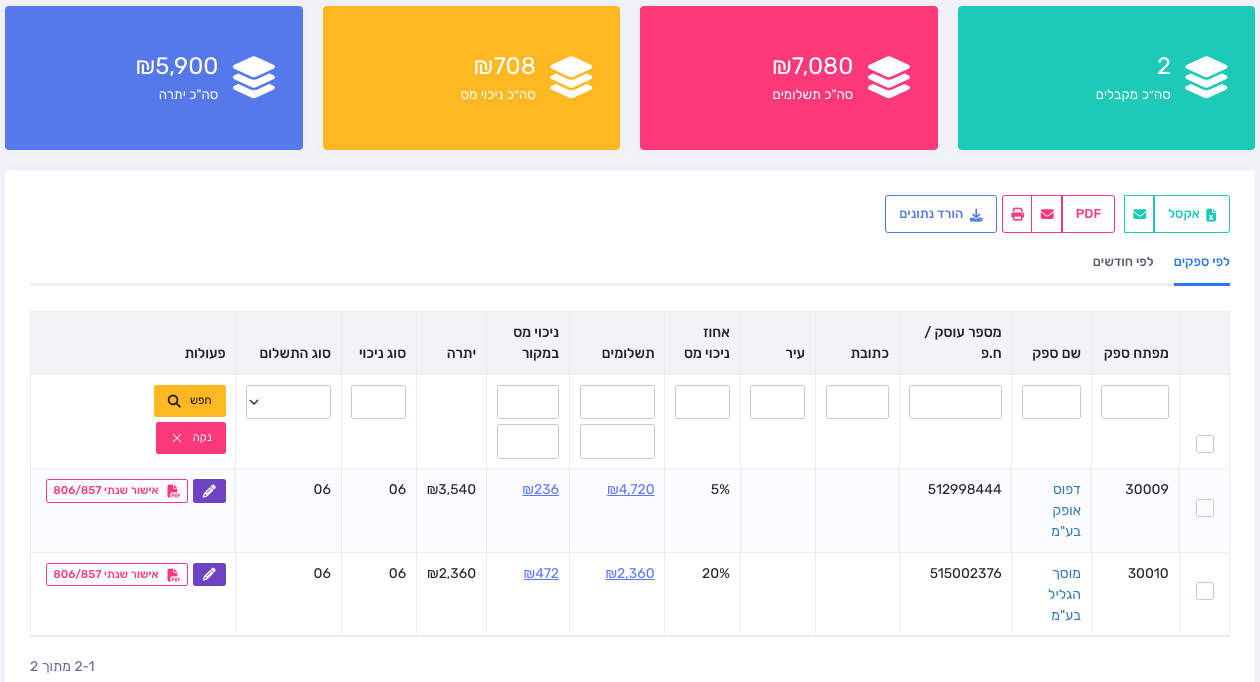Open the ₪4,720 payments link

[x=631, y=490]
